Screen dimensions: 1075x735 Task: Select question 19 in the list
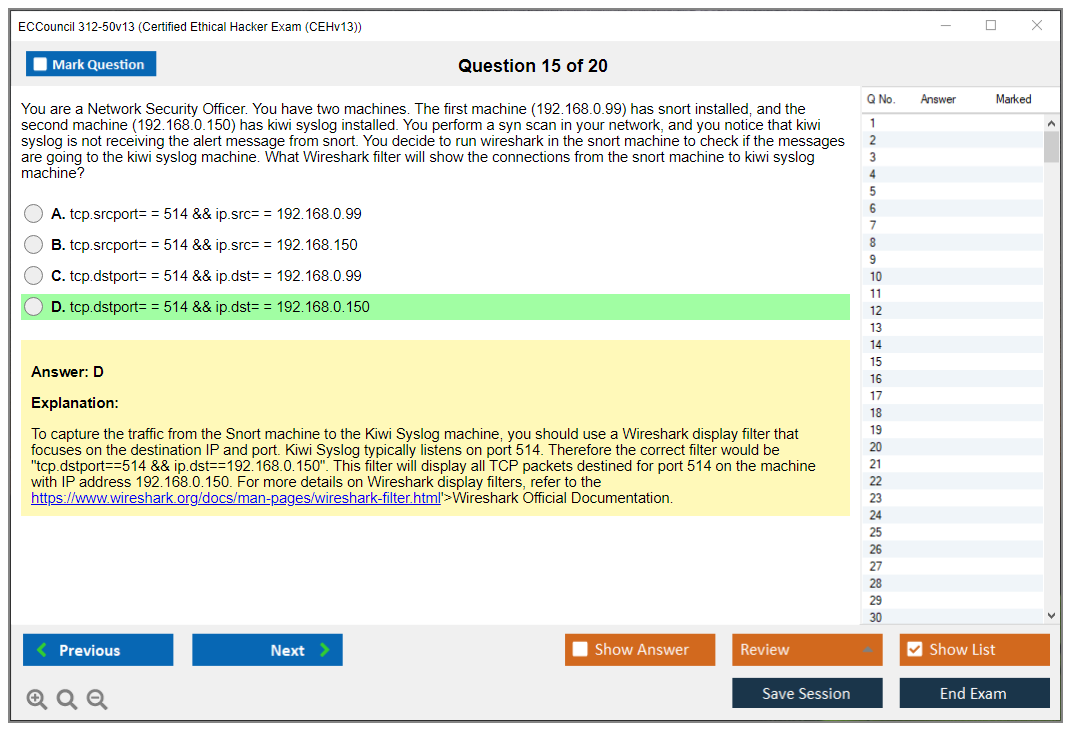tap(953, 430)
